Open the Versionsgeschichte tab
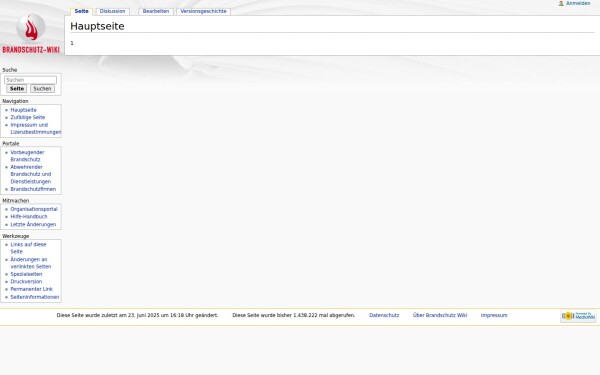 click(x=204, y=11)
